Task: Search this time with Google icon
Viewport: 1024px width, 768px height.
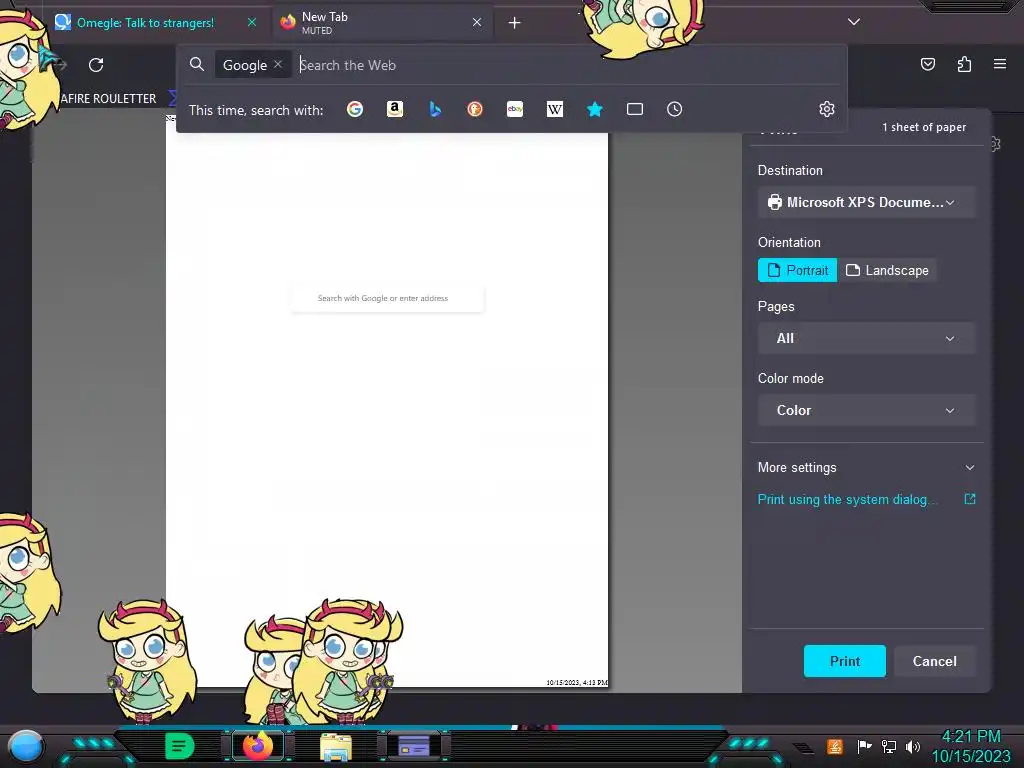Action: point(355,109)
